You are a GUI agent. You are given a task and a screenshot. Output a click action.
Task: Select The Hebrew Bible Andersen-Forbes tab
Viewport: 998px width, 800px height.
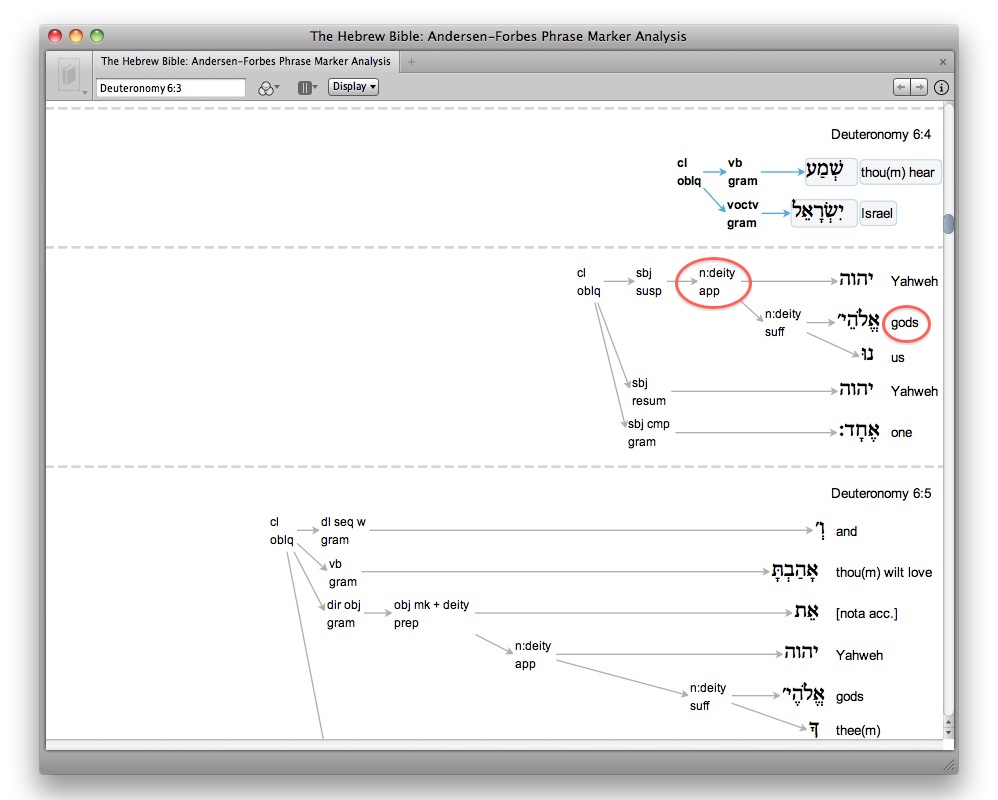point(246,62)
